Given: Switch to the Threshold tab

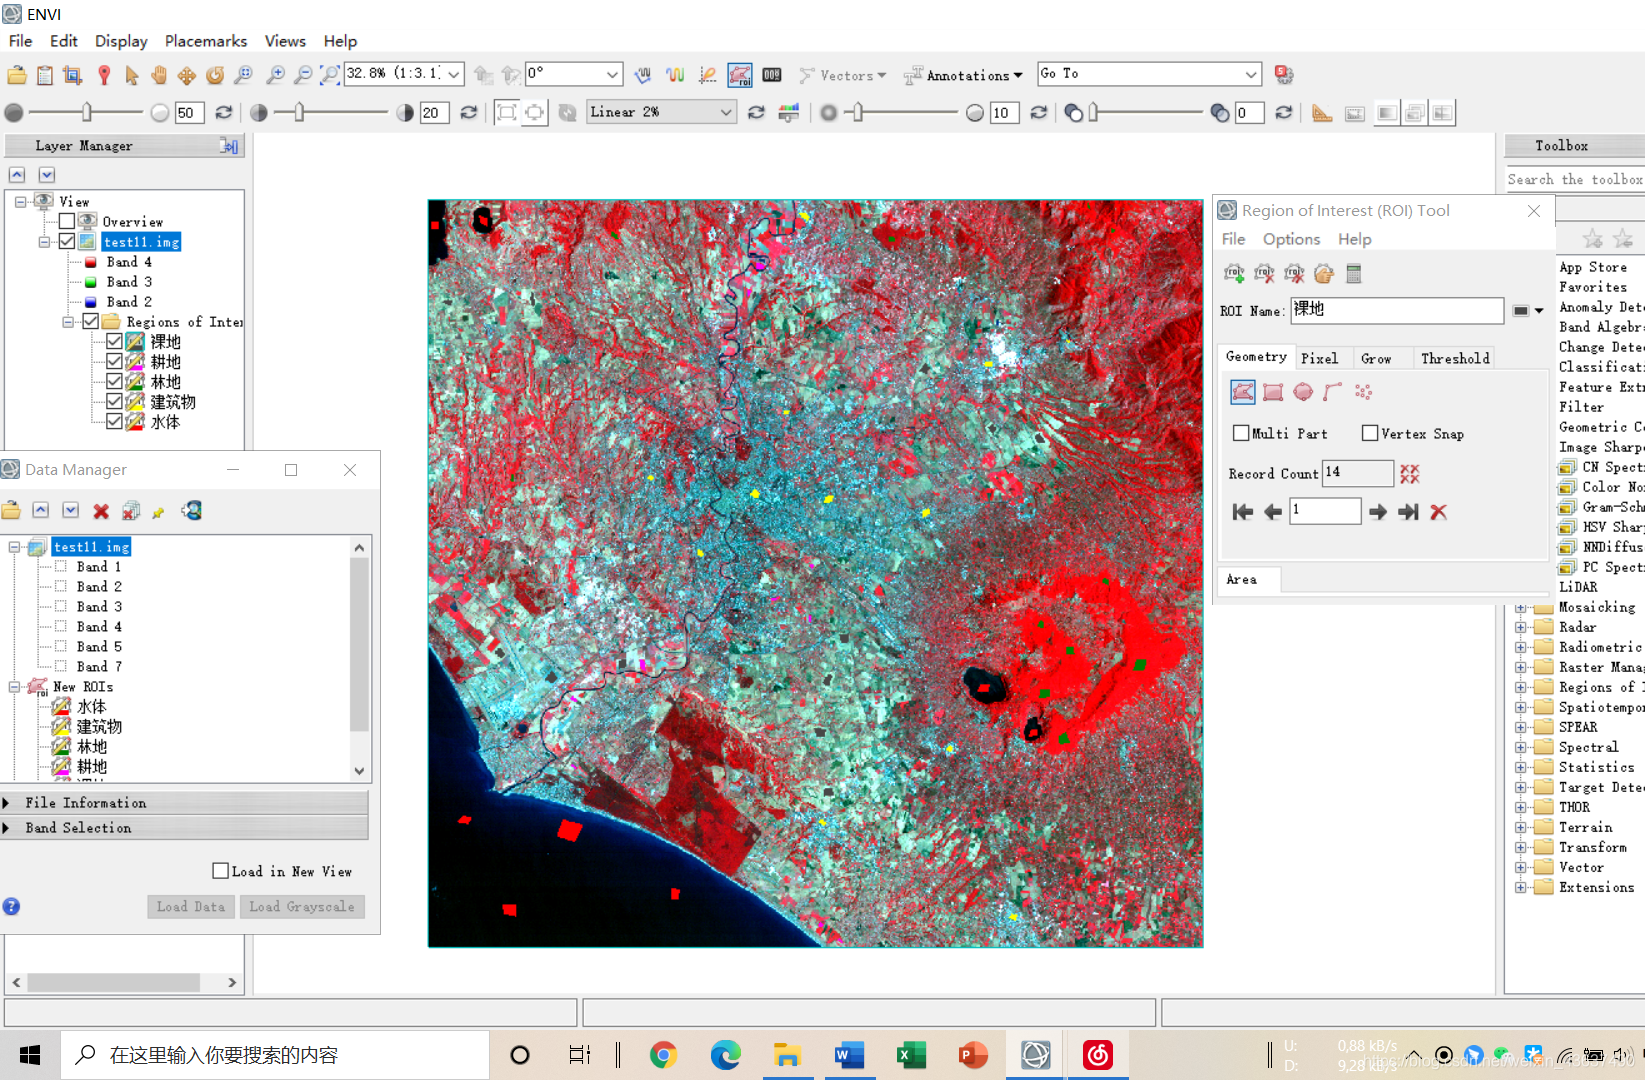Looking at the screenshot, I should pyautogui.click(x=1455, y=358).
